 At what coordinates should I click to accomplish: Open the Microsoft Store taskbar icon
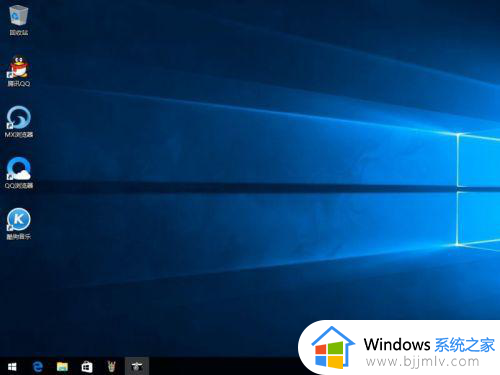point(87,367)
